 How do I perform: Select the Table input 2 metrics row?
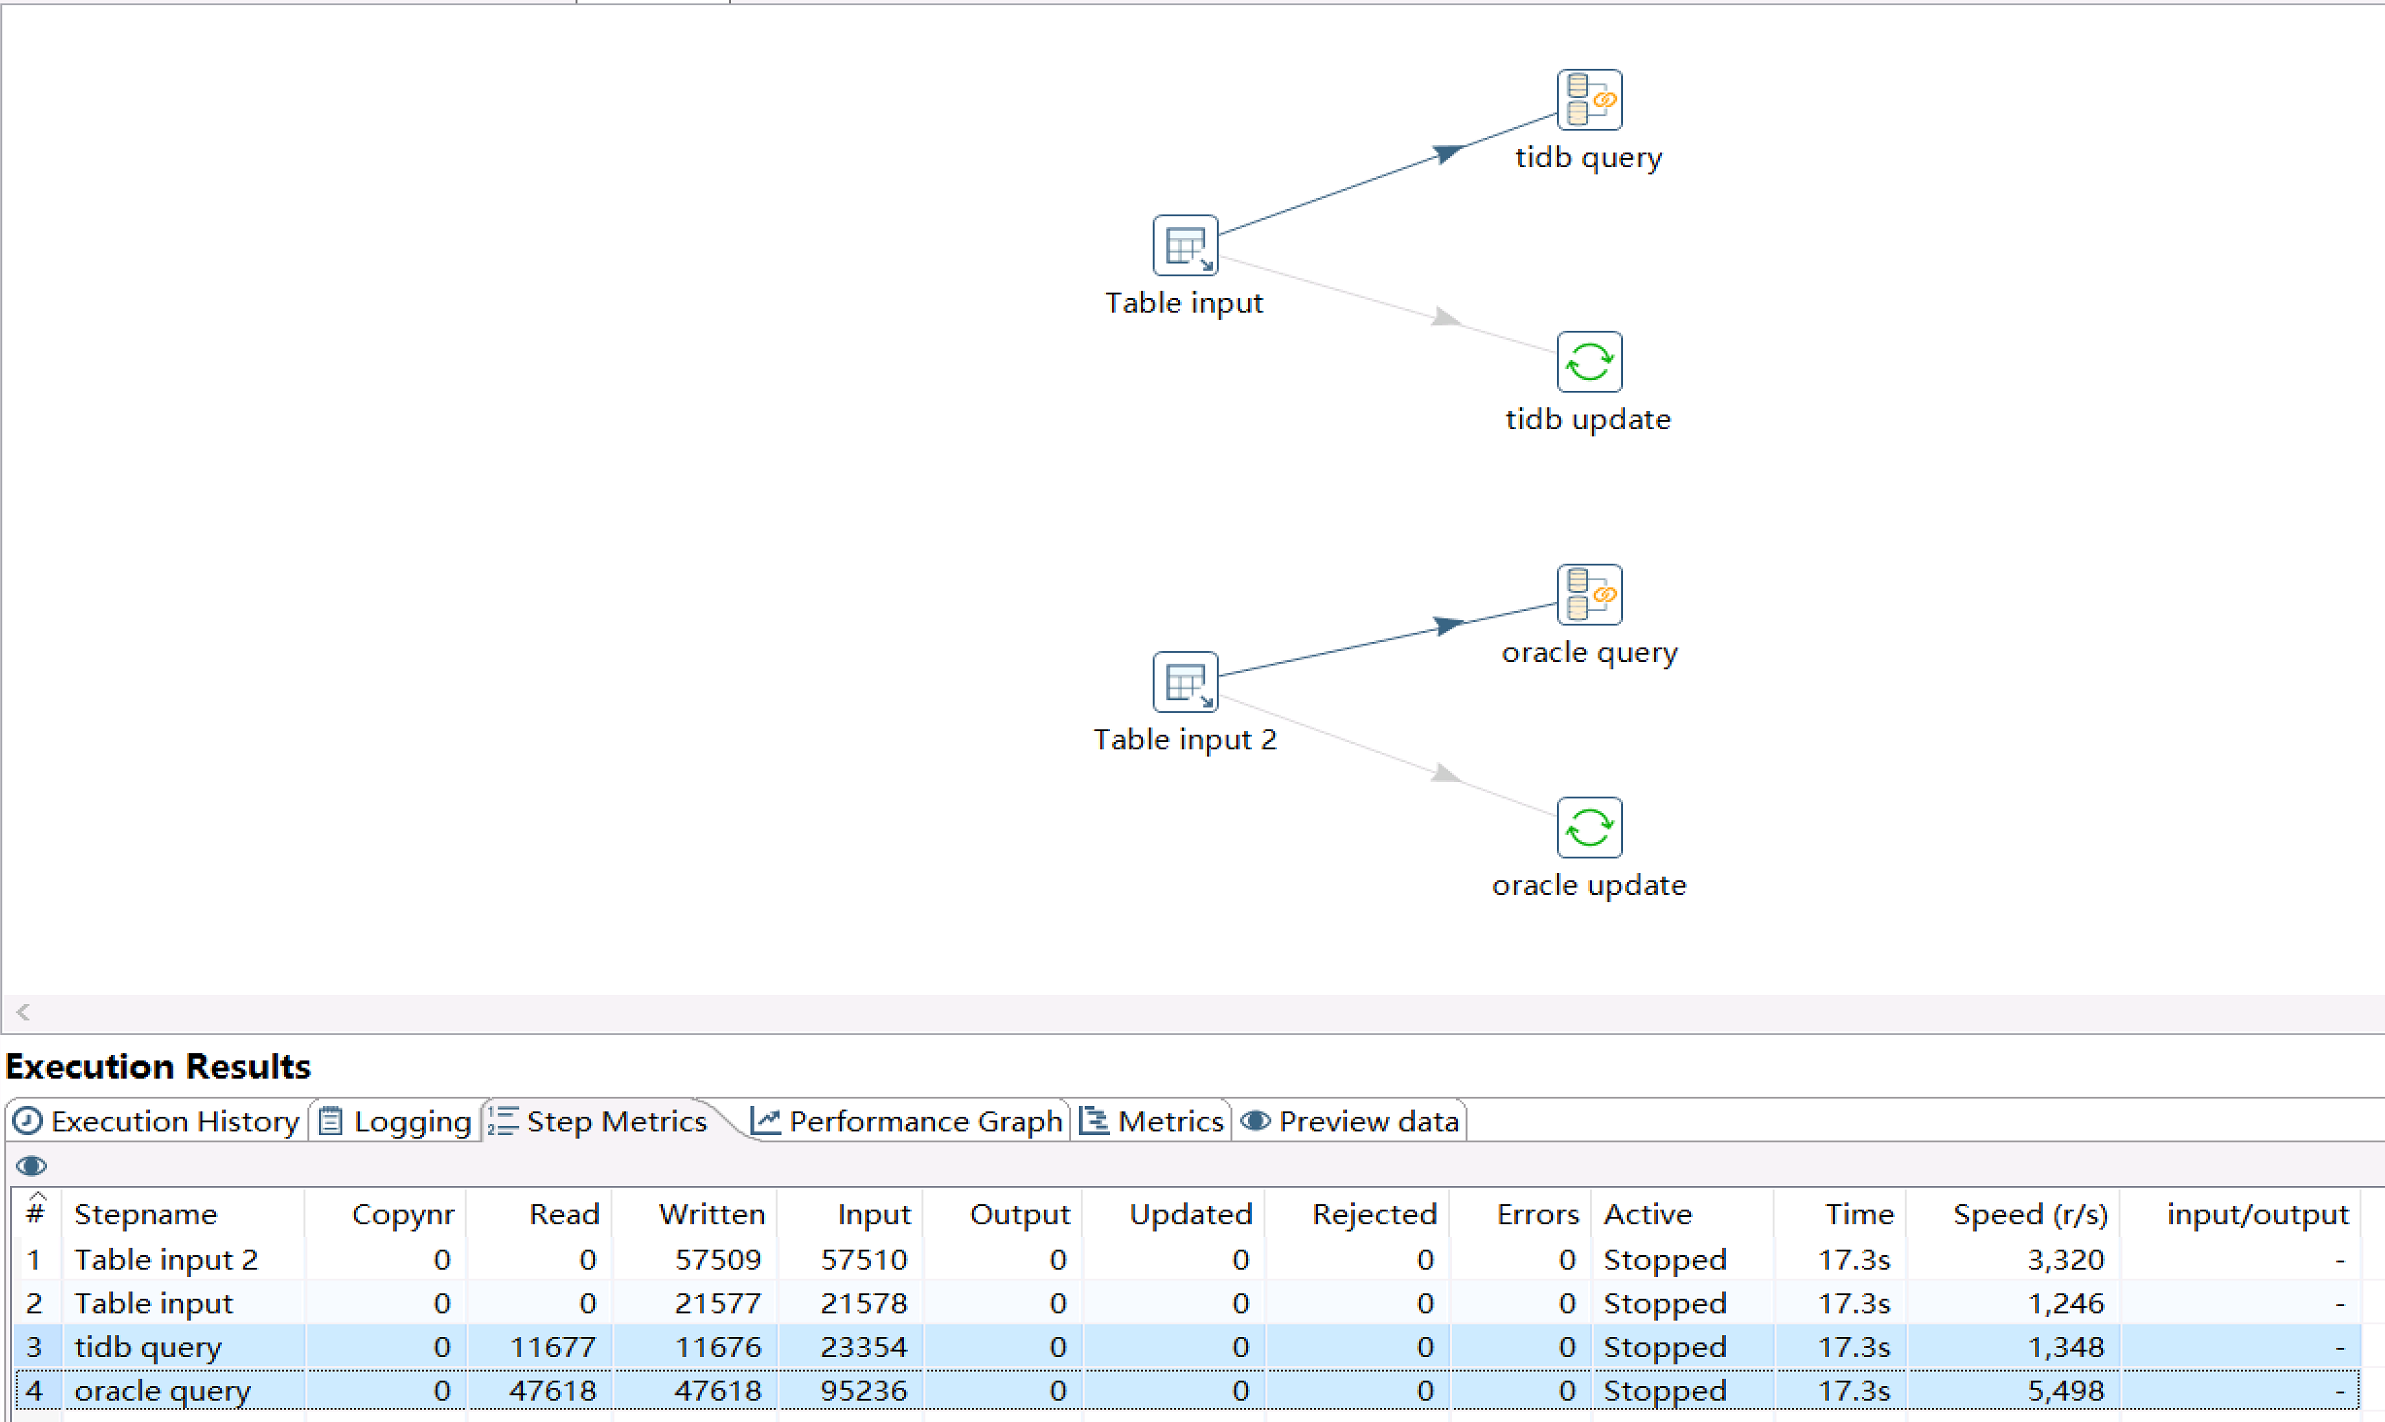click(x=166, y=1260)
